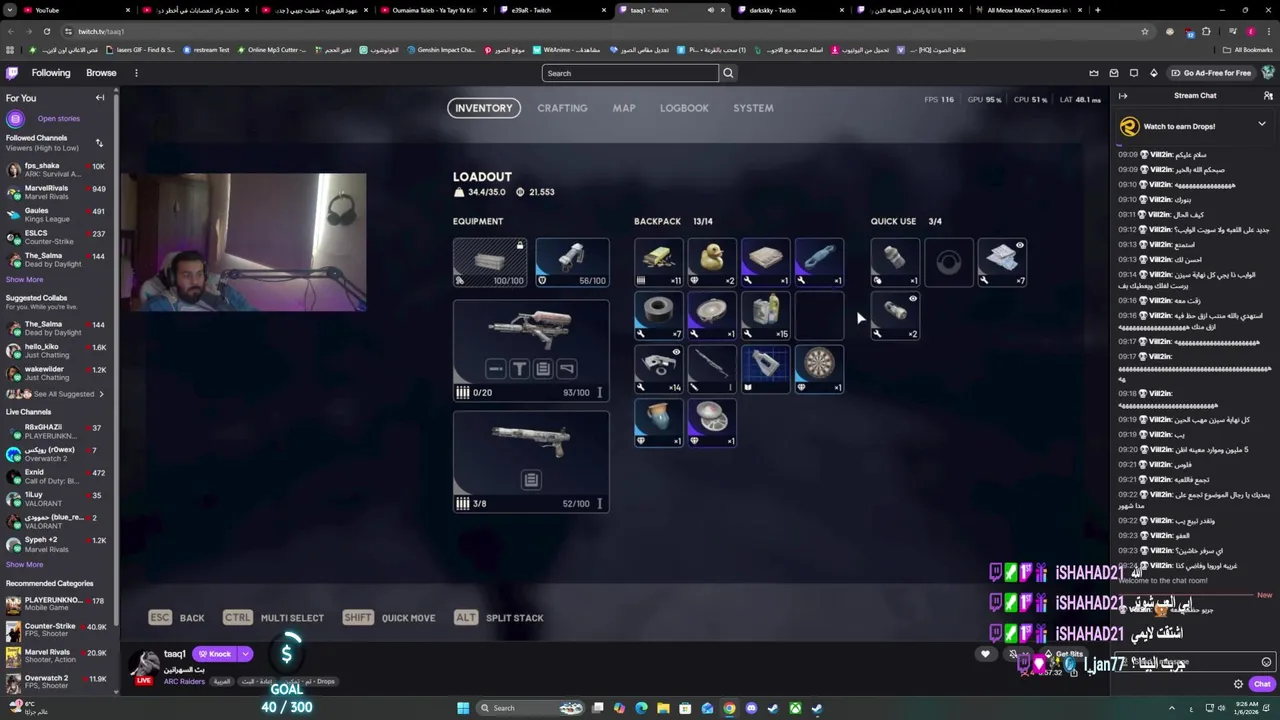
Task: Expand See All Suggested collabs
Action: pos(69,394)
